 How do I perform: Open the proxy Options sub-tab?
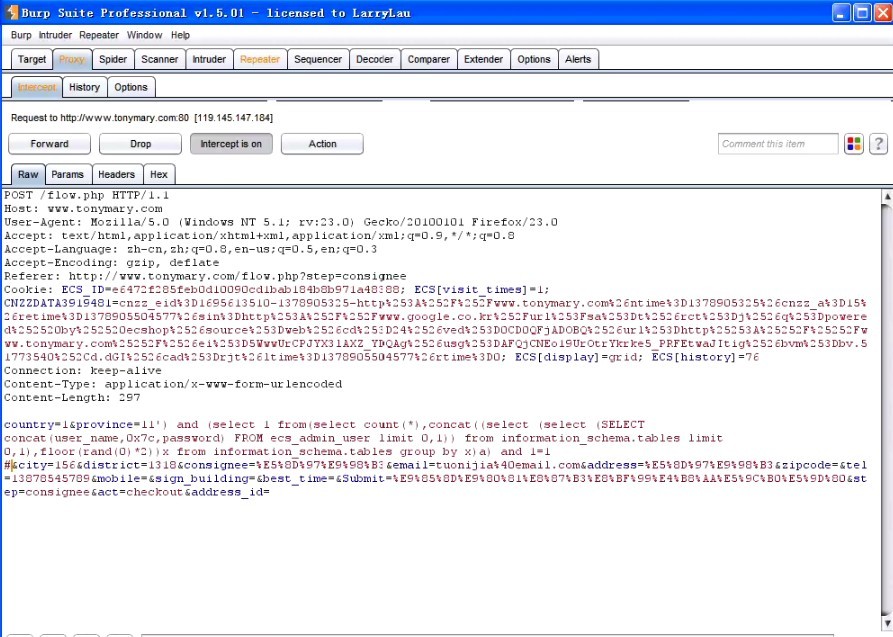point(131,87)
